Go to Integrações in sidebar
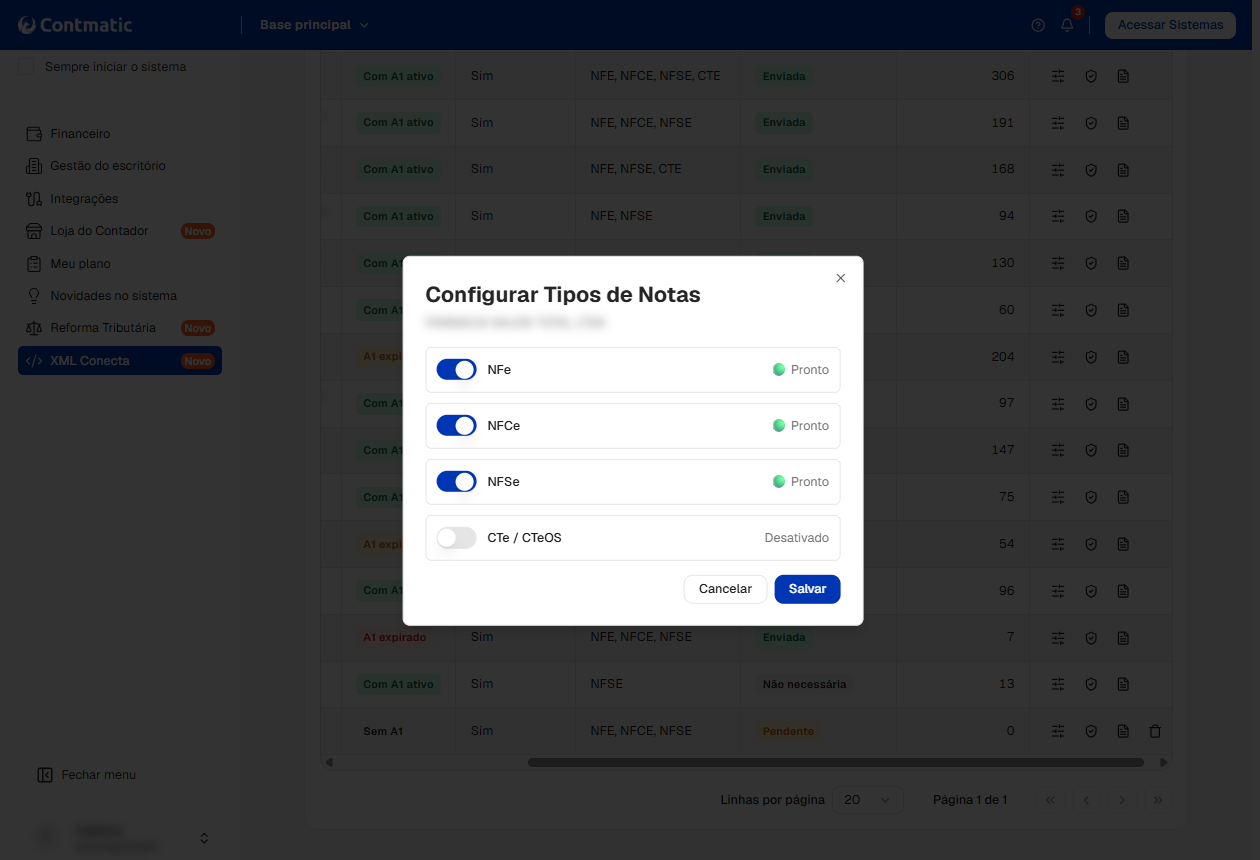The width and height of the screenshot is (1260, 860). 84,199
